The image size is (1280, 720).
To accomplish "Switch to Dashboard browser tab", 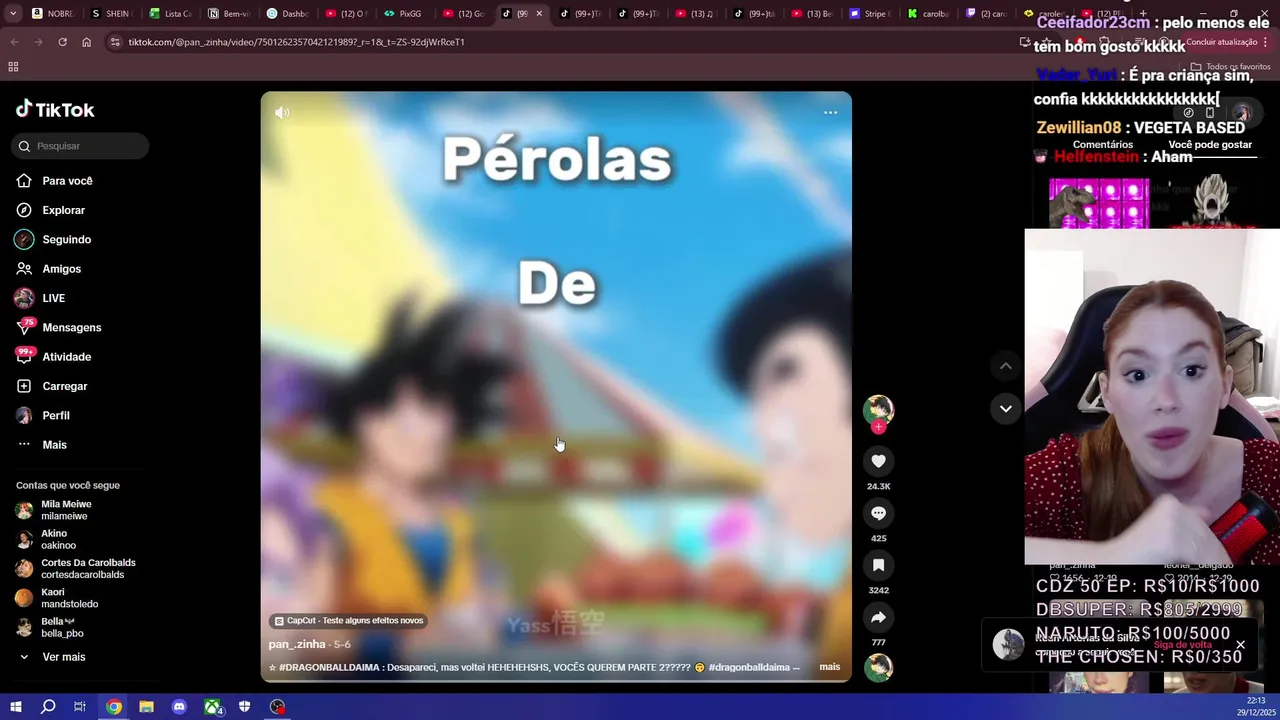I will tap(287, 14).
